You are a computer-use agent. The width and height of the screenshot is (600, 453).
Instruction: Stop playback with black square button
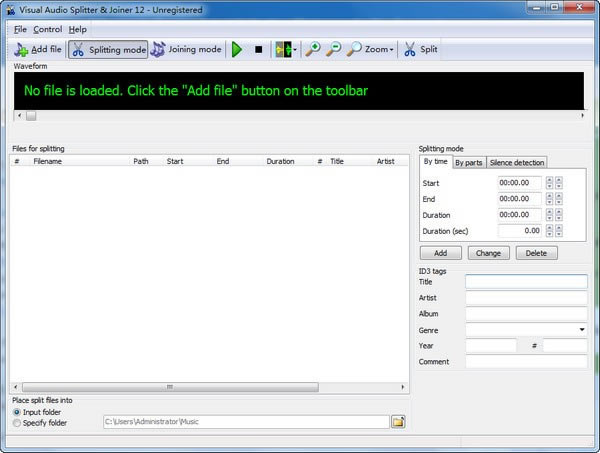click(x=259, y=49)
